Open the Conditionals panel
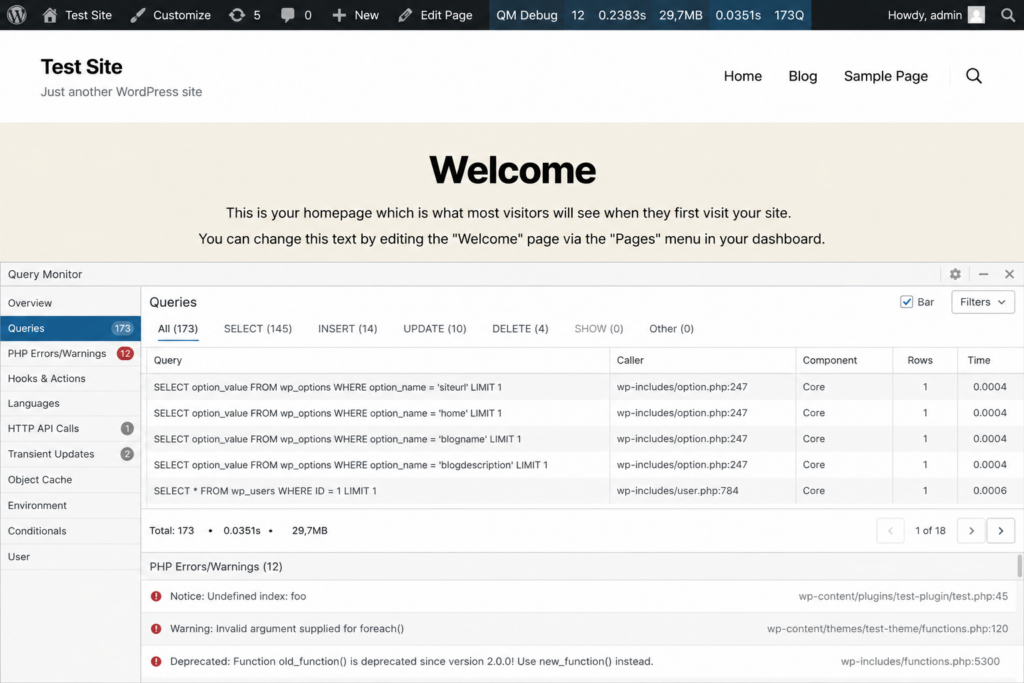The width and height of the screenshot is (1024, 683). tap(71, 531)
